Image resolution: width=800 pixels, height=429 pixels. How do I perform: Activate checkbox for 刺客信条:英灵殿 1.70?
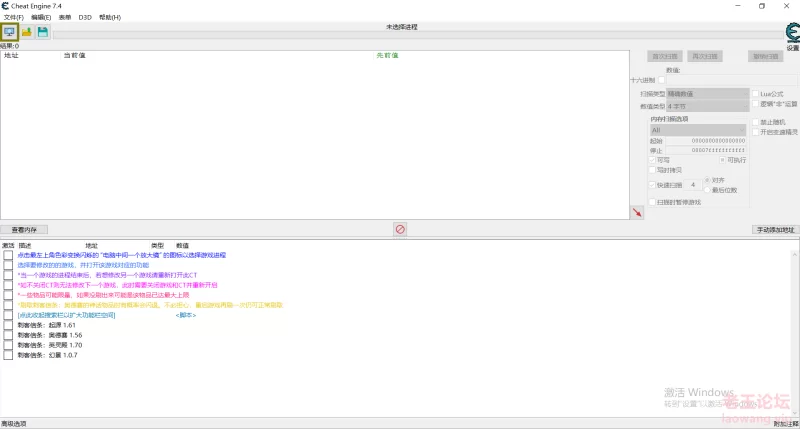point(8,345)
